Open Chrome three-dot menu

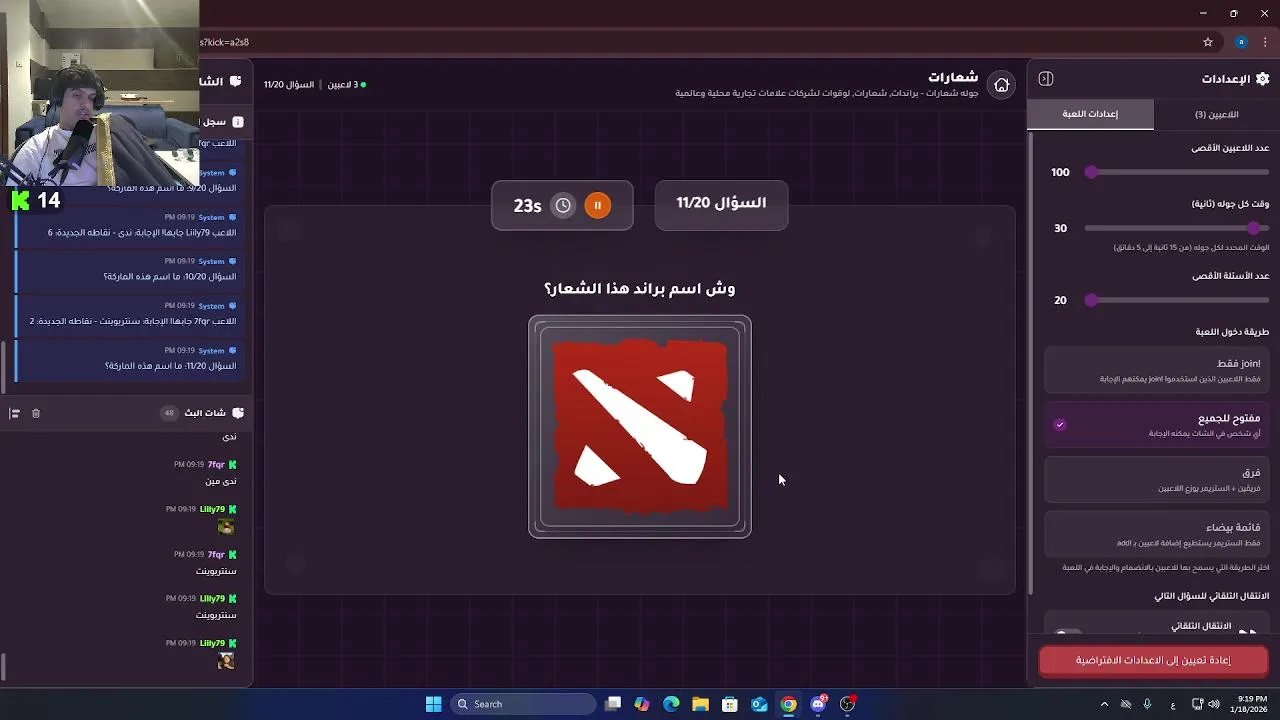[1265, 42]
